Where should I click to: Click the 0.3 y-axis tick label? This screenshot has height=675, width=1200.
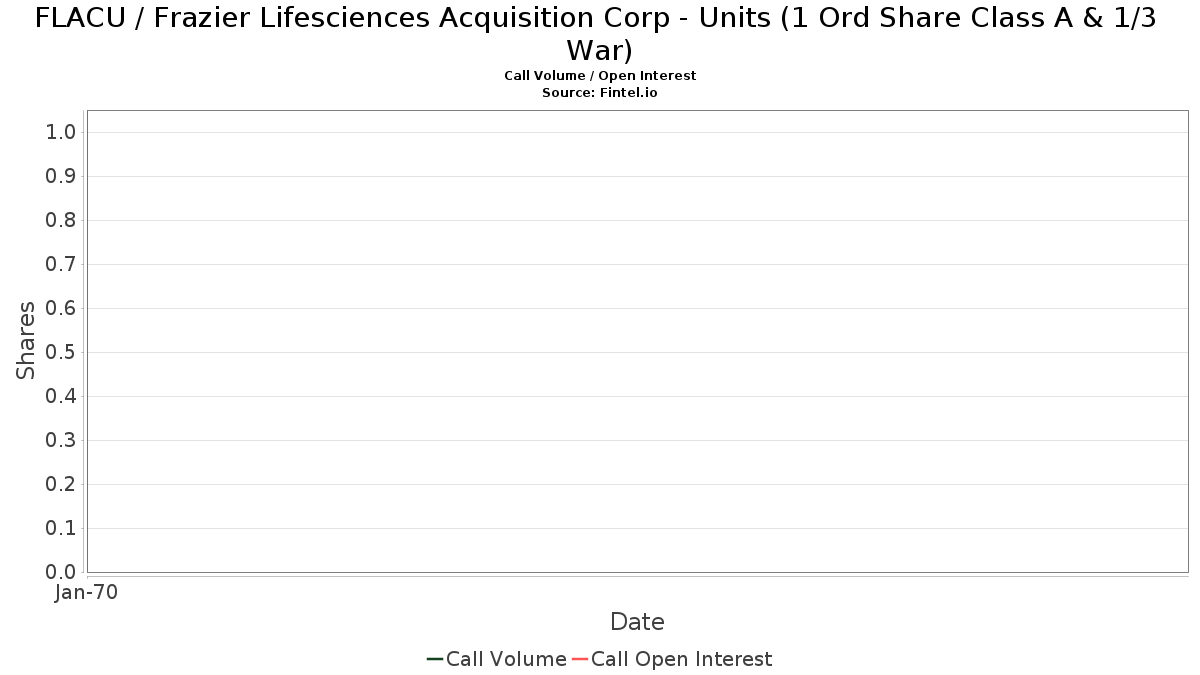[61, 440]
